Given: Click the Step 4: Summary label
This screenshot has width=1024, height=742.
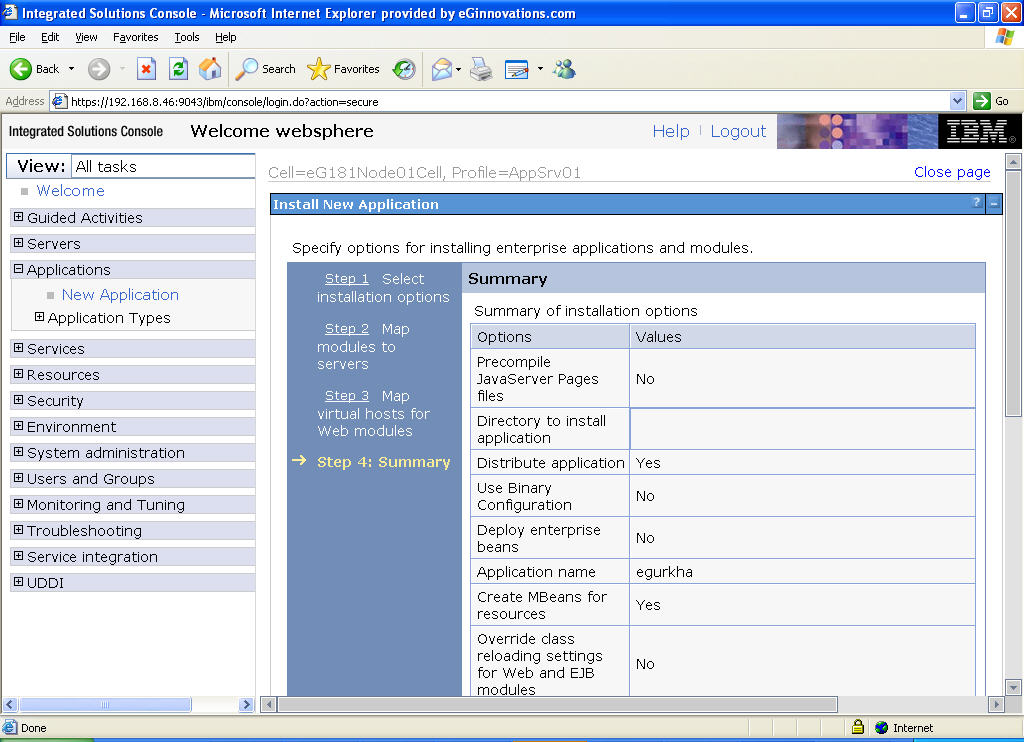Looking at the screenshot, I should (x=383, y=462).
